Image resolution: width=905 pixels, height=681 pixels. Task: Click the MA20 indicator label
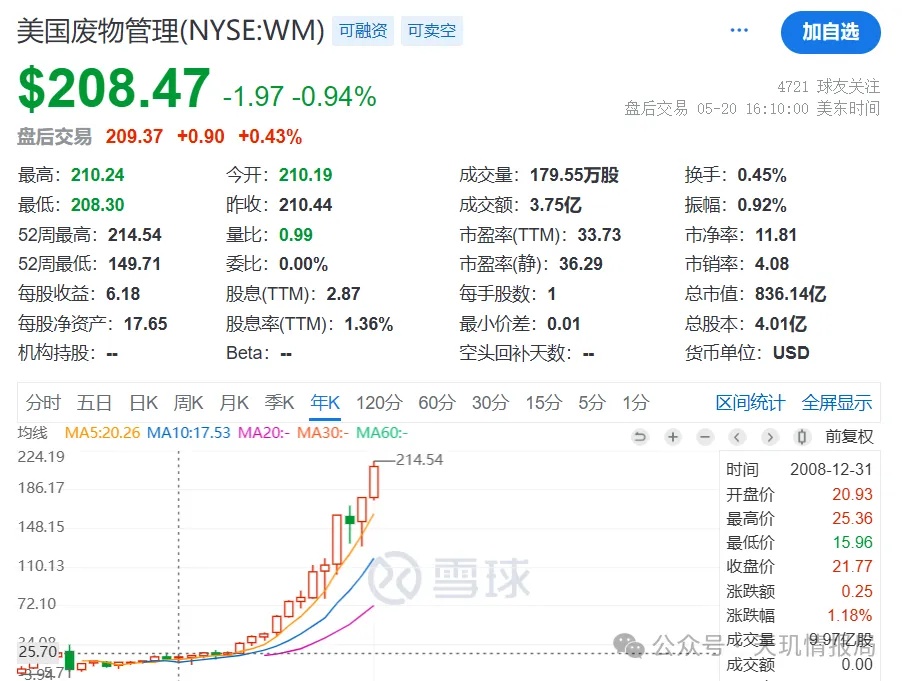pyautogui.click(x=264, y=433)
